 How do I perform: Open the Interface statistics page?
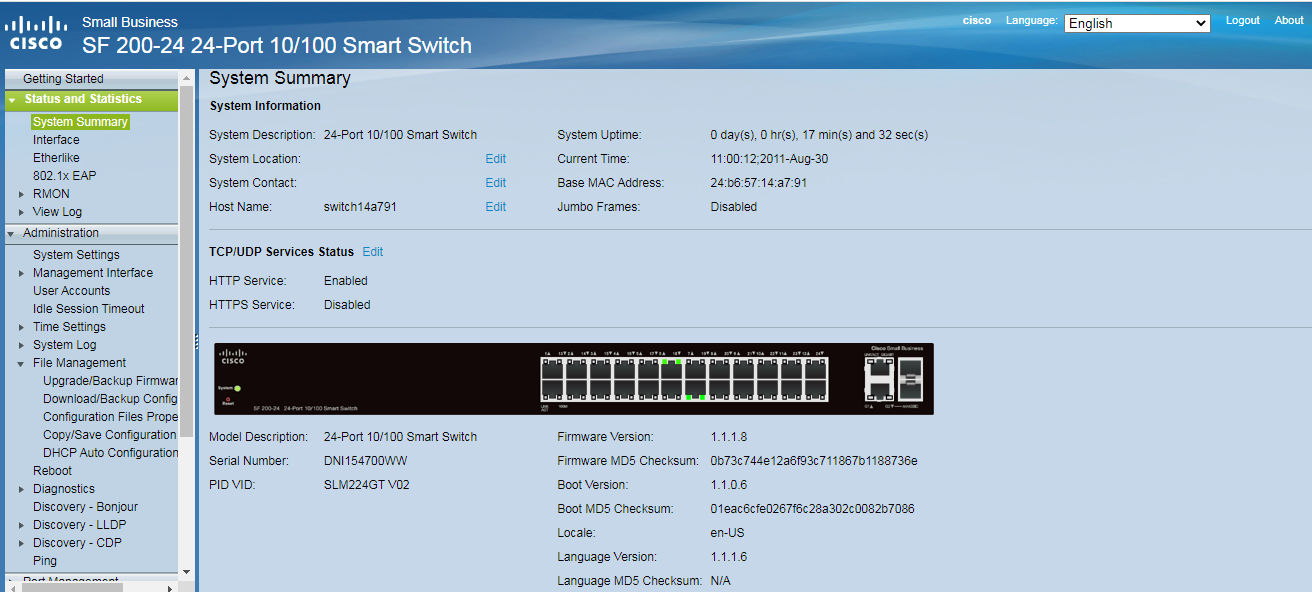coord(55,139)
